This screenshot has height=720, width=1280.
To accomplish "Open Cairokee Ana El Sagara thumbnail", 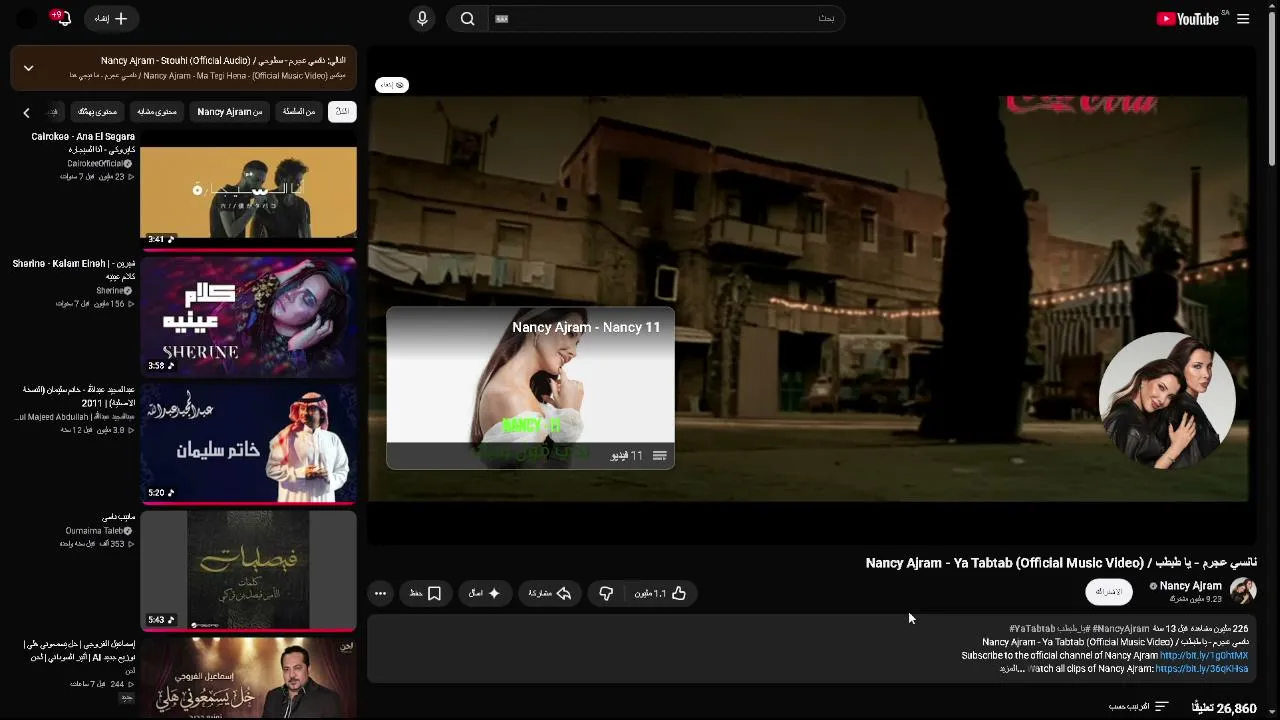I will point(248,191).
